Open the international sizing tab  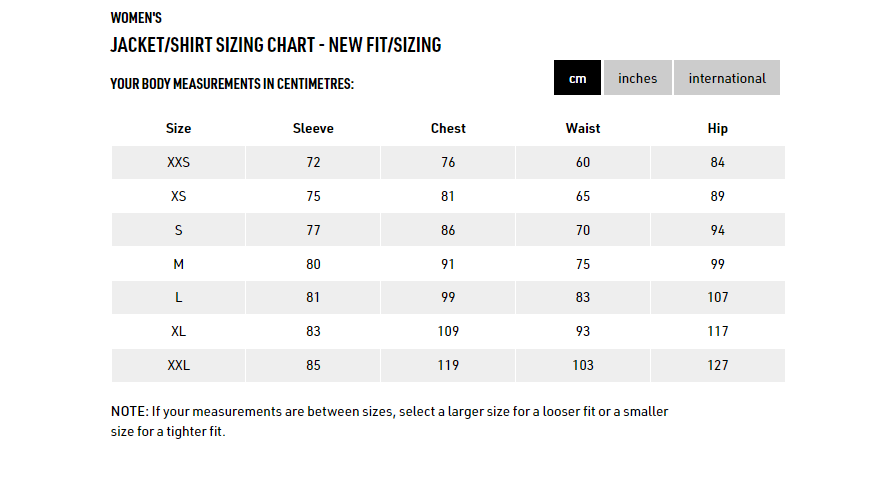[727, 78]
